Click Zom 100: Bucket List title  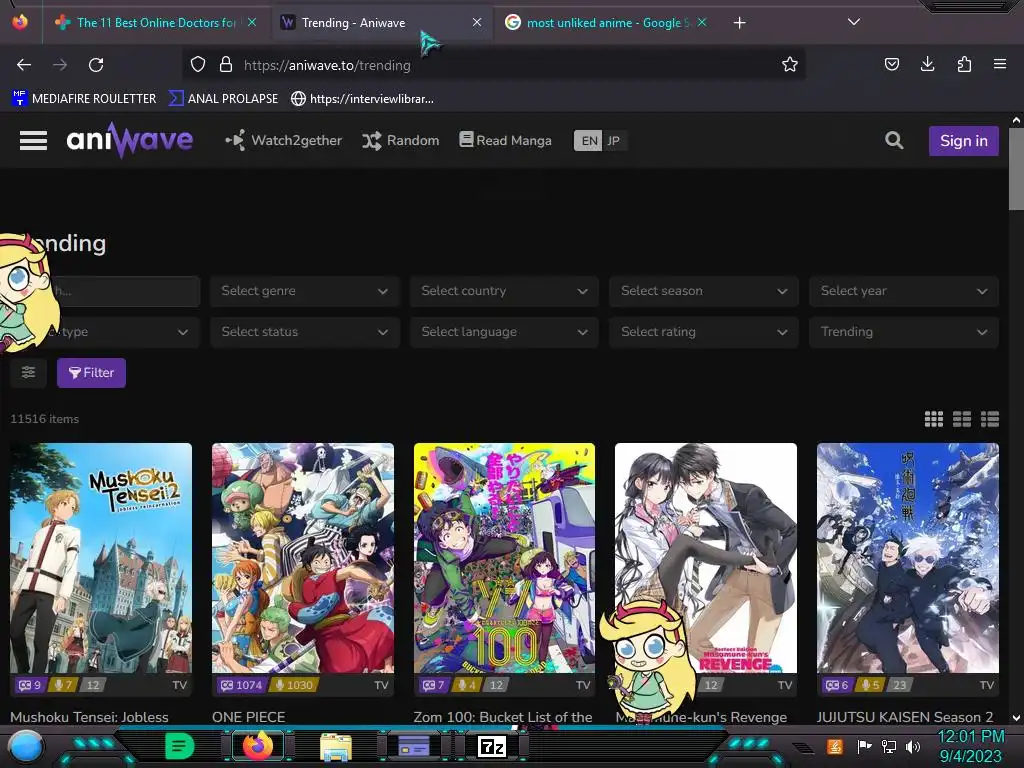[503, 716]
